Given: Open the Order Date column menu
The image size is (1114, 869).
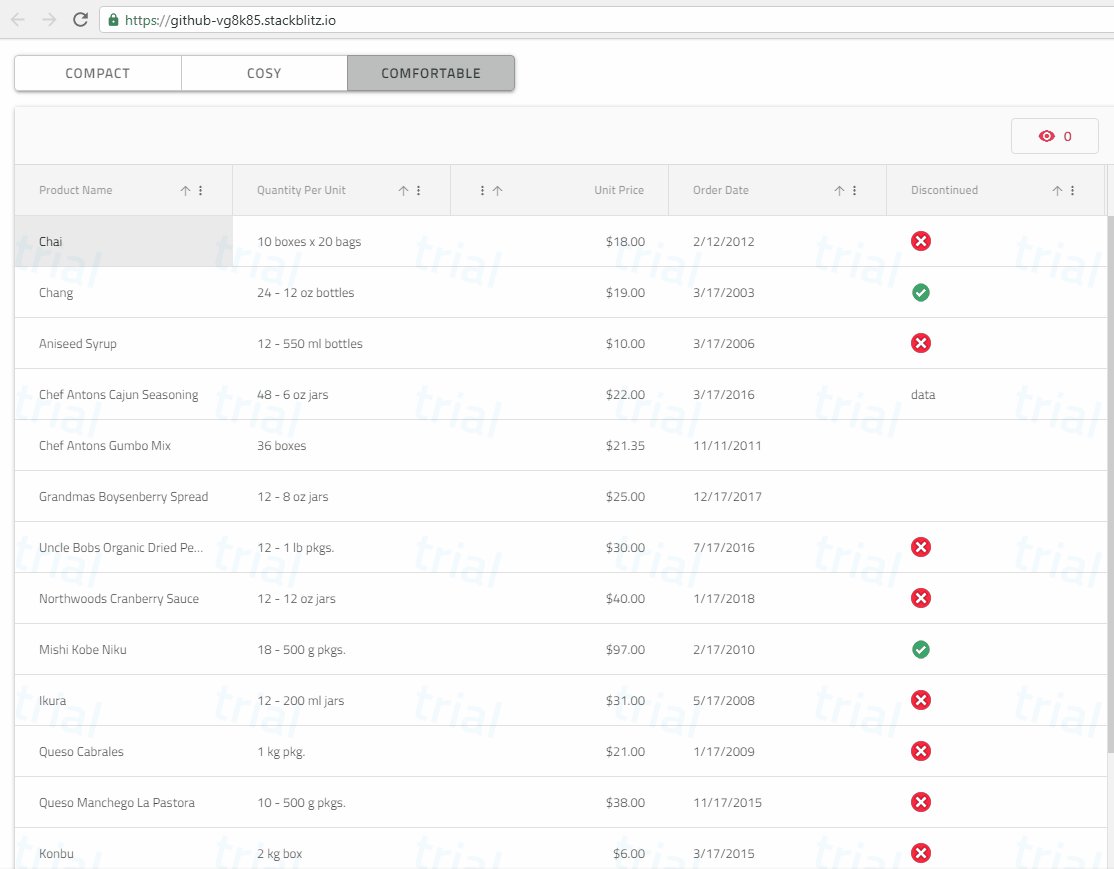Looking at the screenshot, I should 854,190.
